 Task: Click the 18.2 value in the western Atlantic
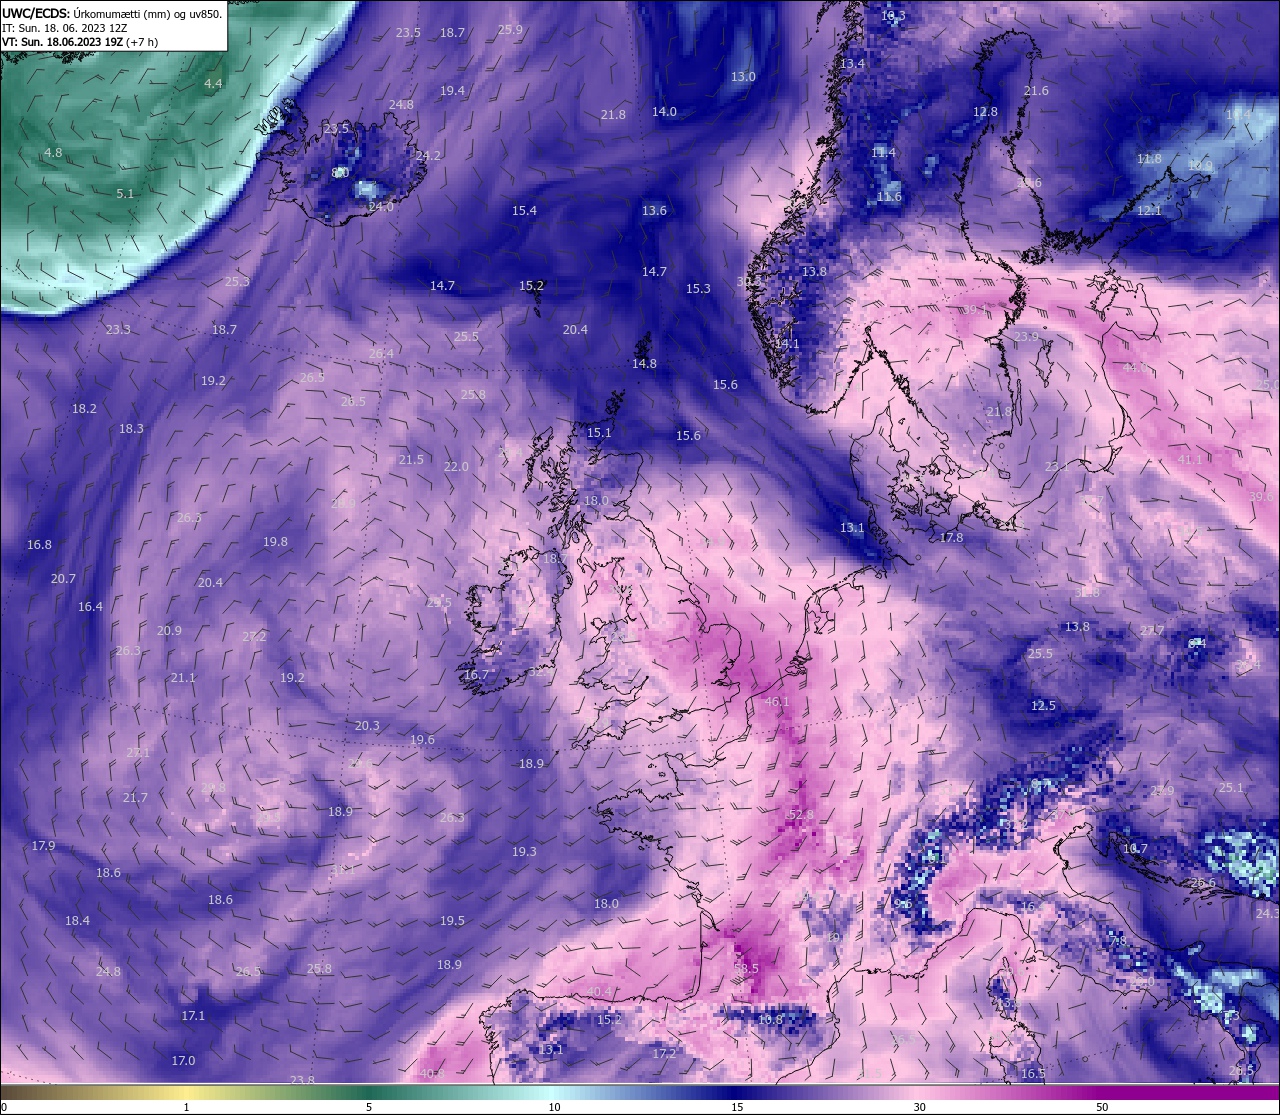point(84,409)
